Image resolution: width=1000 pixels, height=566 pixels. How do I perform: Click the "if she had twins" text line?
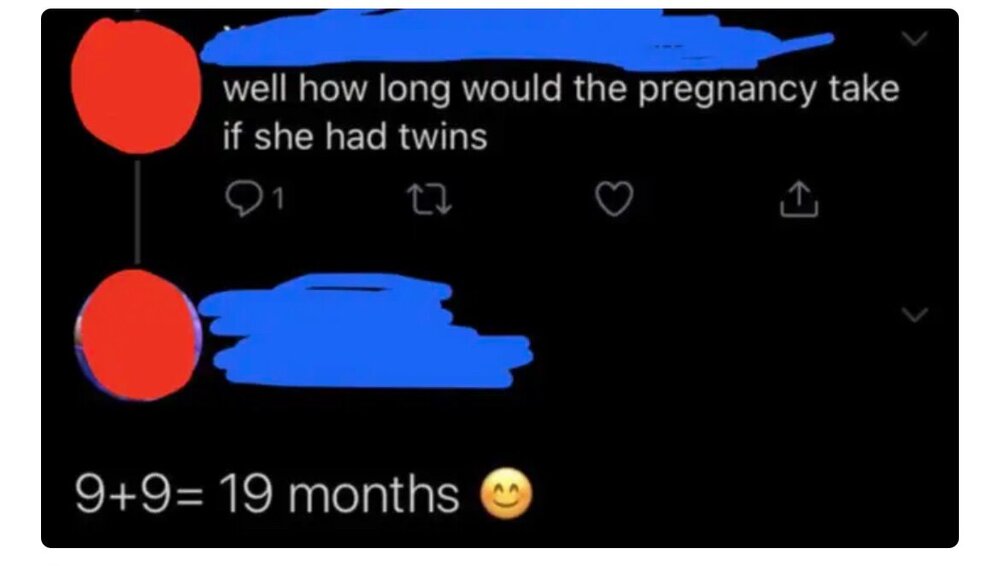tap(355, 136)
